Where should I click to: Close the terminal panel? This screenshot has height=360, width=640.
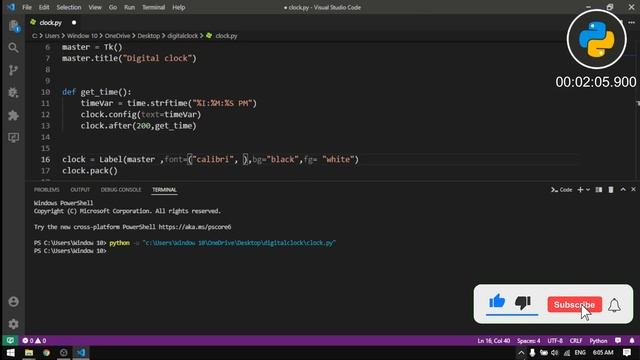point(633,189)
